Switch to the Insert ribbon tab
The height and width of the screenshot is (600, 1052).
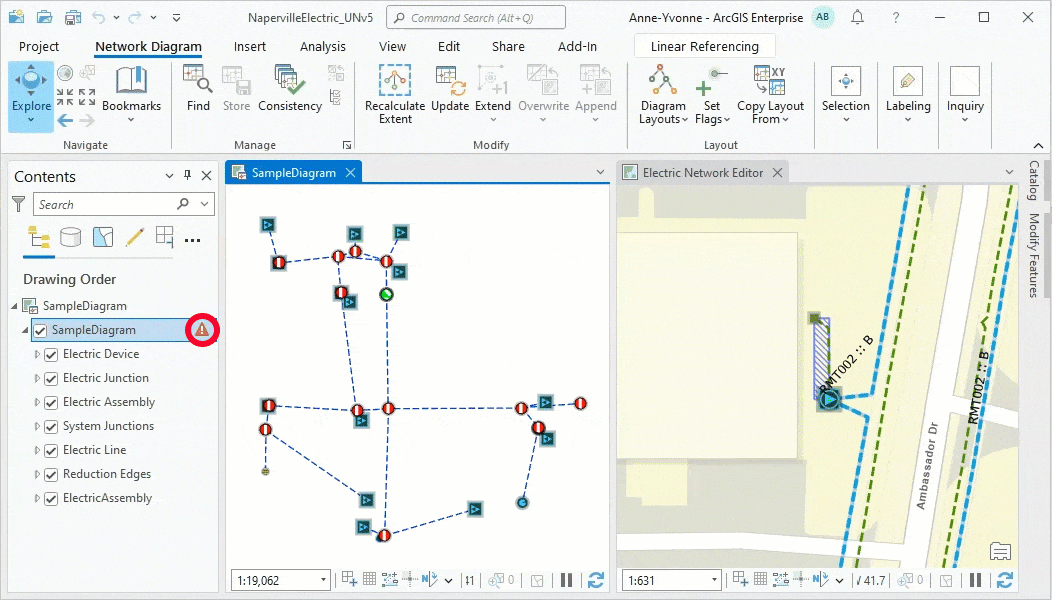250,46
